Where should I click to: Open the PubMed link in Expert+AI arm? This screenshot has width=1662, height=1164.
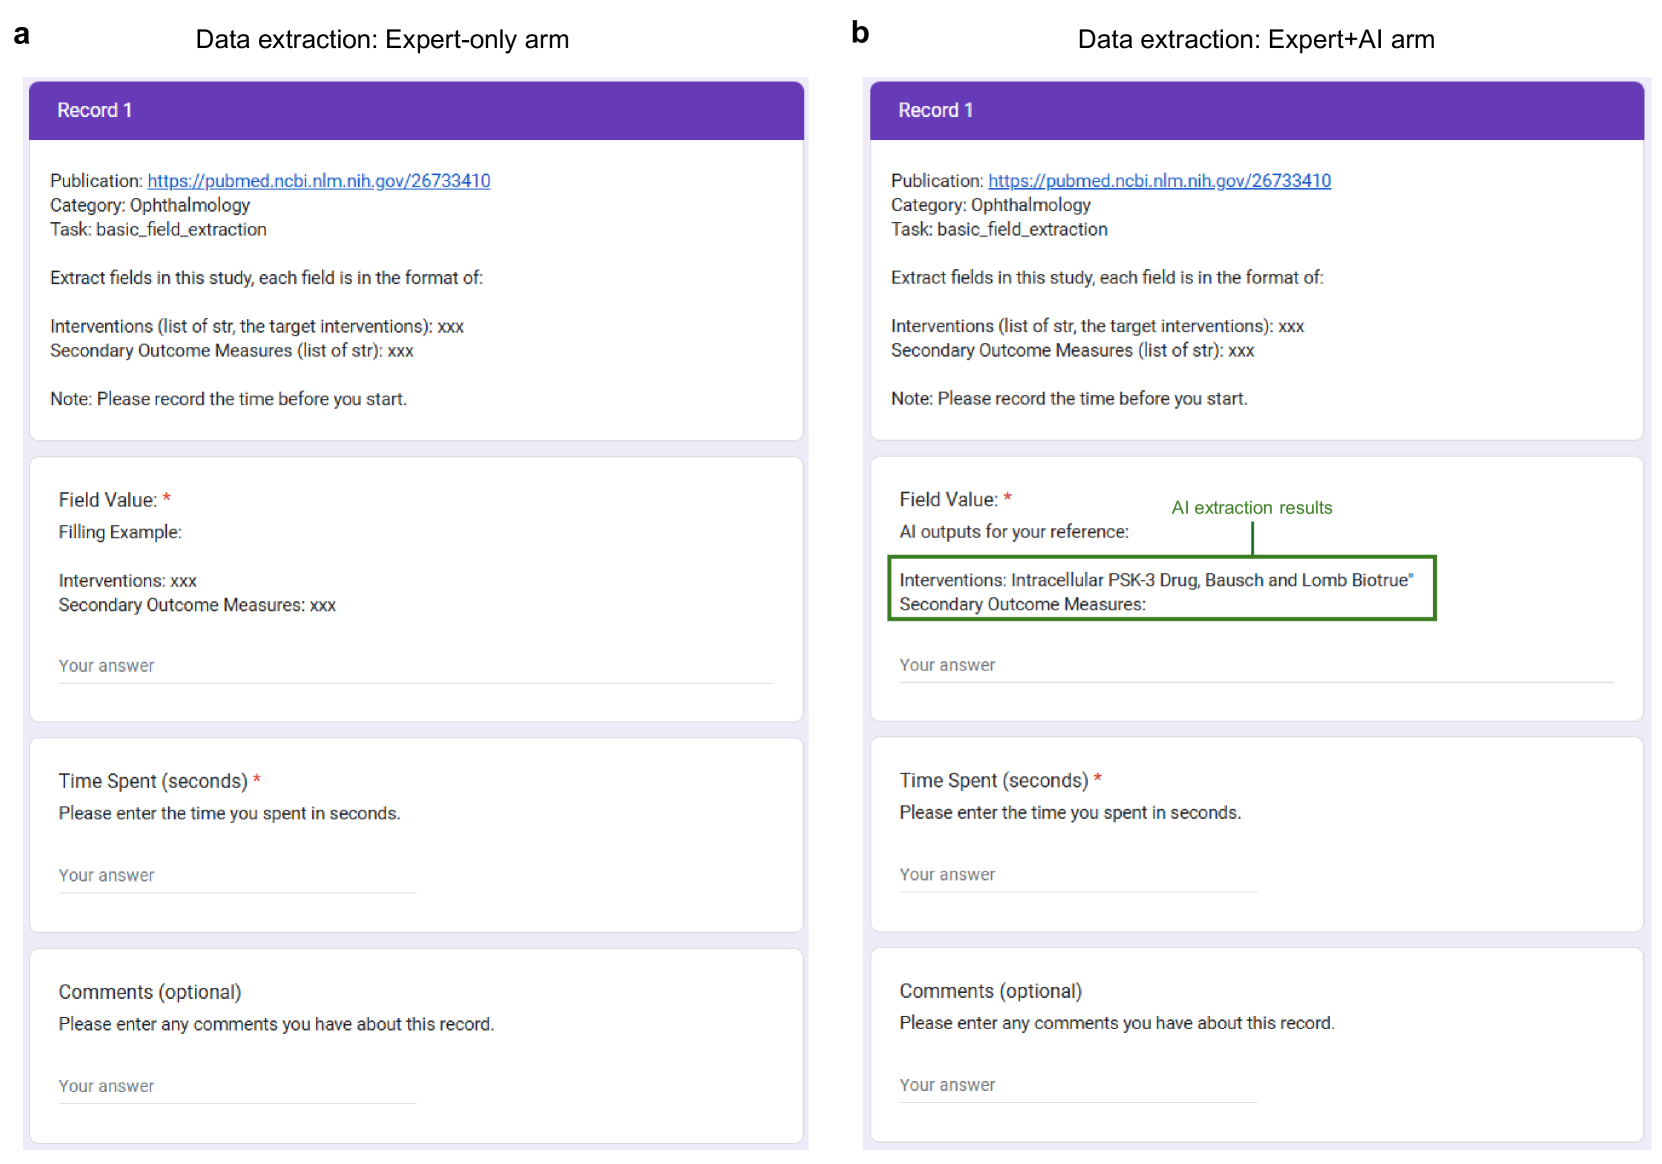coord(1159,181)
